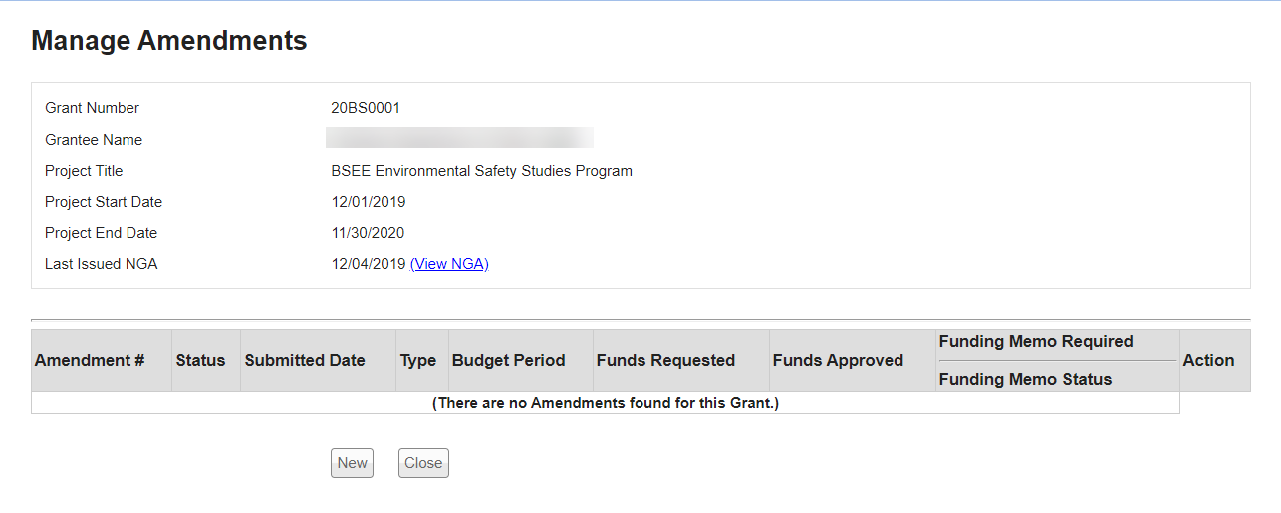
Task: Click the Funds Requested column header
Action: [666, 360]
